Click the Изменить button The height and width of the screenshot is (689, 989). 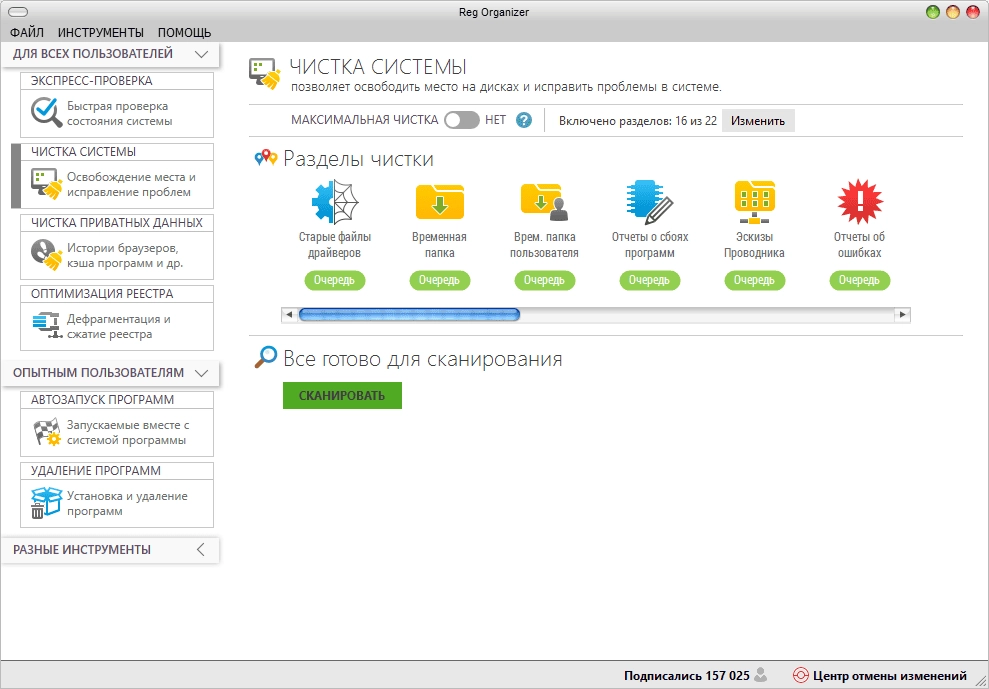pos(758,121)
